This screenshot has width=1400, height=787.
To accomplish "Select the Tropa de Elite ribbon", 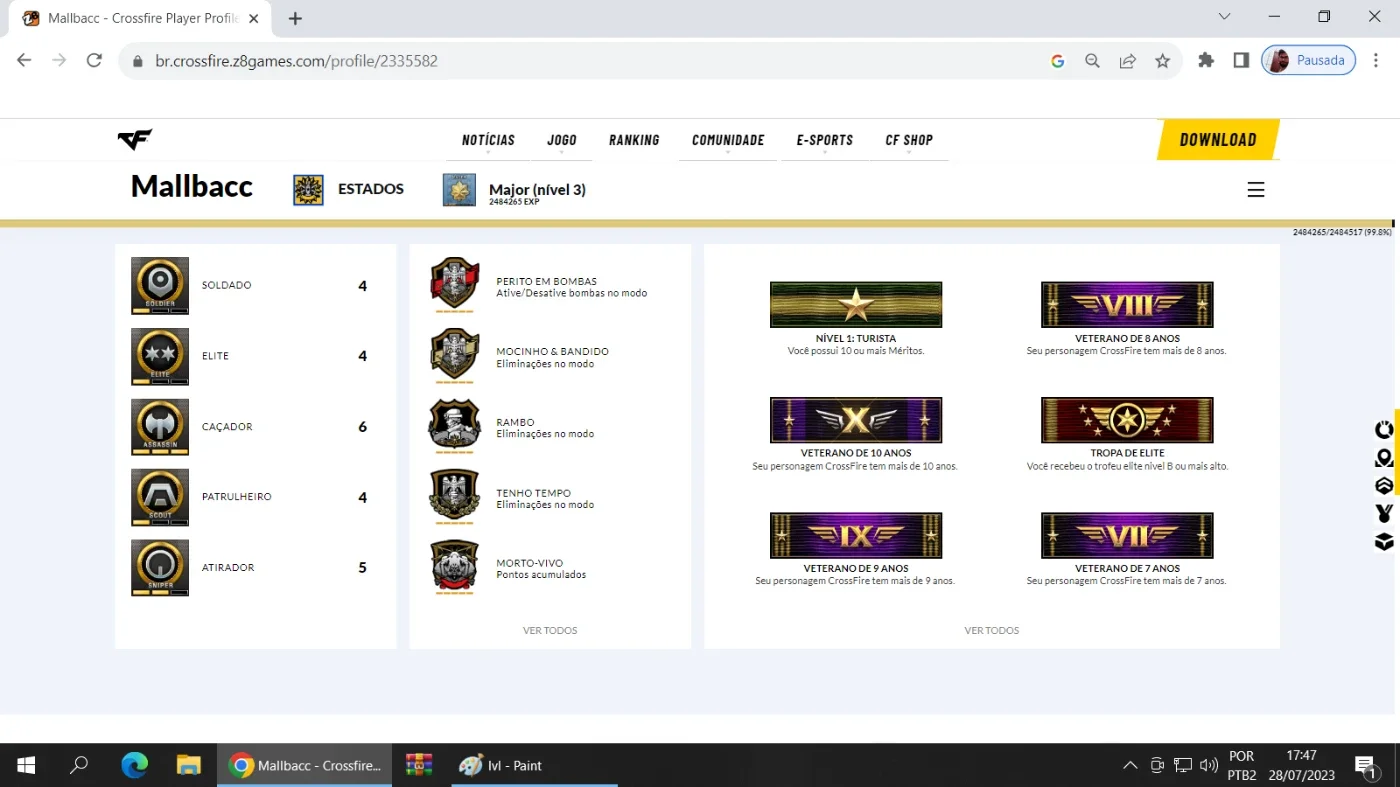I will pos(1127,420).
